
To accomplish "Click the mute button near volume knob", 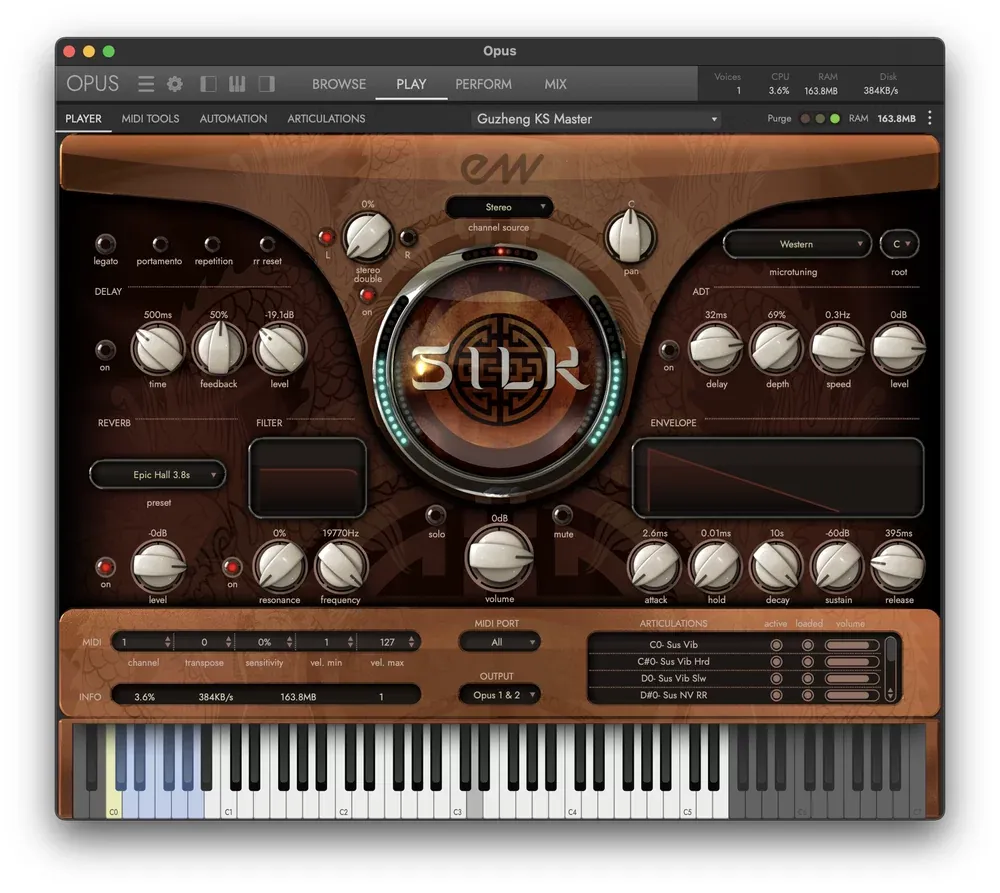I will tap(562, 514).
